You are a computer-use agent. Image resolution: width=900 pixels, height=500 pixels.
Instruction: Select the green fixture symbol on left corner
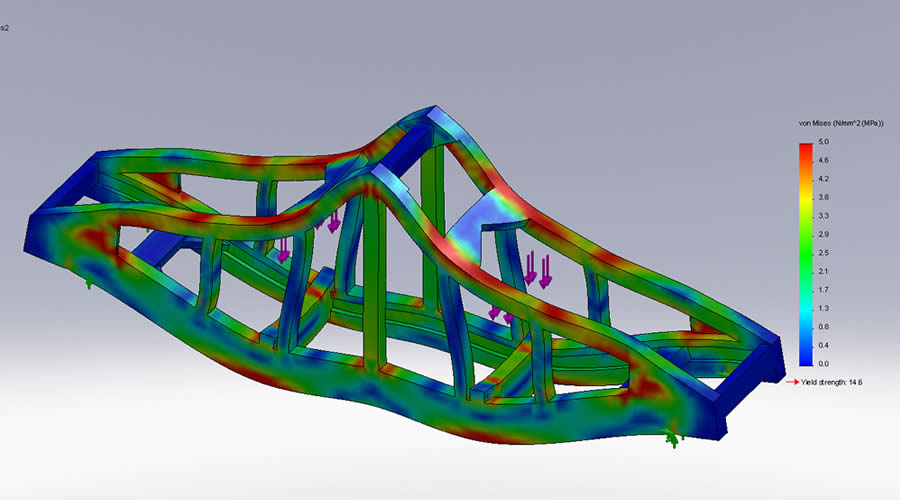[89, 283]
